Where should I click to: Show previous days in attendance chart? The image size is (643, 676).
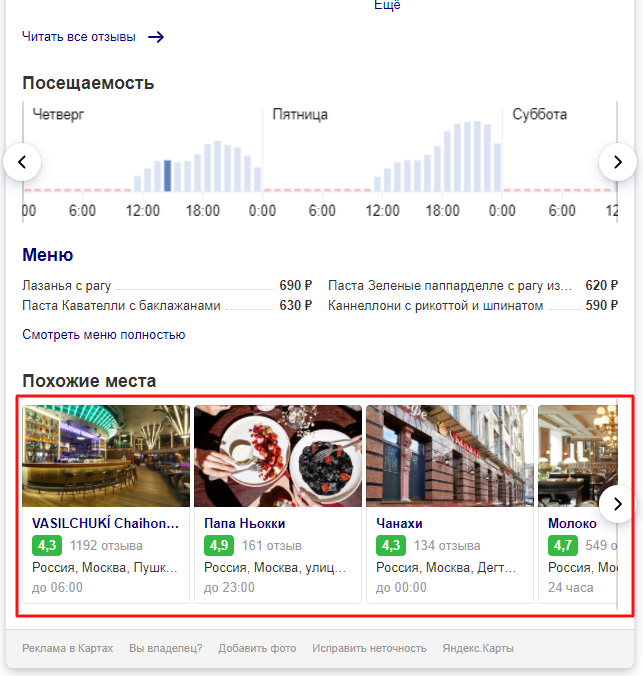point(22,162)
